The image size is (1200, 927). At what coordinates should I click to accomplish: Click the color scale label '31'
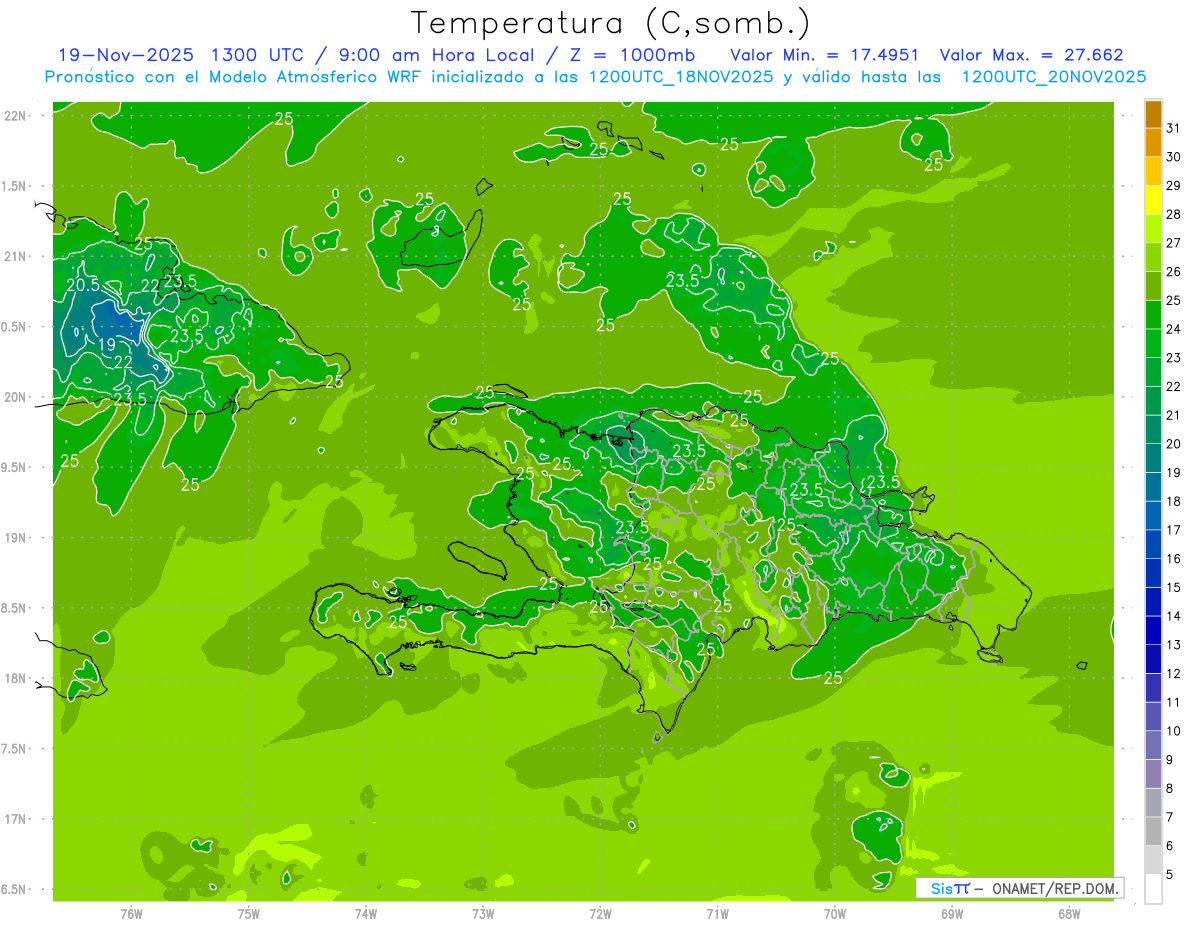1174,128
